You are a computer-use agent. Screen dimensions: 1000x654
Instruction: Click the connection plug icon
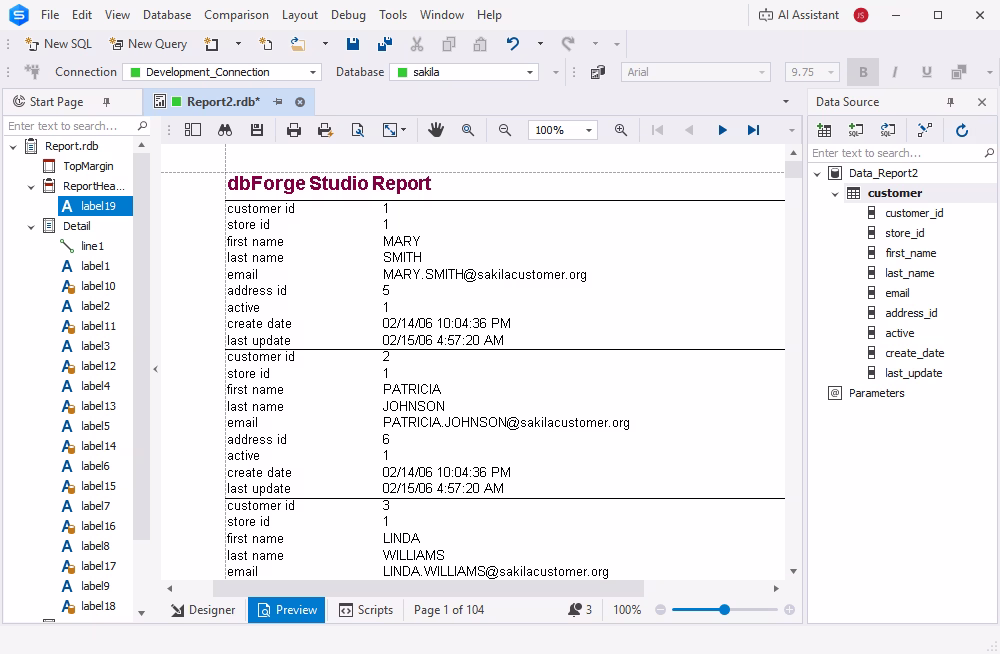32,71
